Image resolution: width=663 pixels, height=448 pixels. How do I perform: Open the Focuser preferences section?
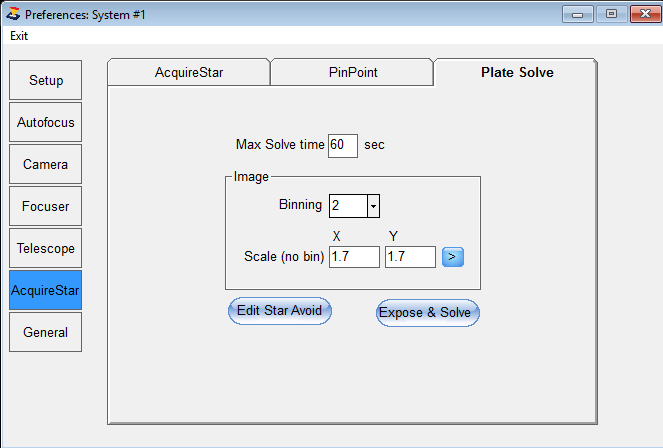[46, 206]
